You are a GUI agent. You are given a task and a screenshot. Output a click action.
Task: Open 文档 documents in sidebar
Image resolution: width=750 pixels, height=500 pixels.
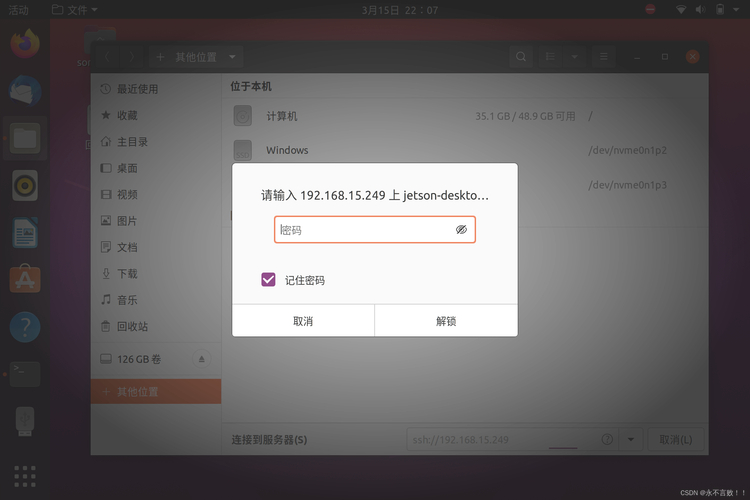click(156, 247)
